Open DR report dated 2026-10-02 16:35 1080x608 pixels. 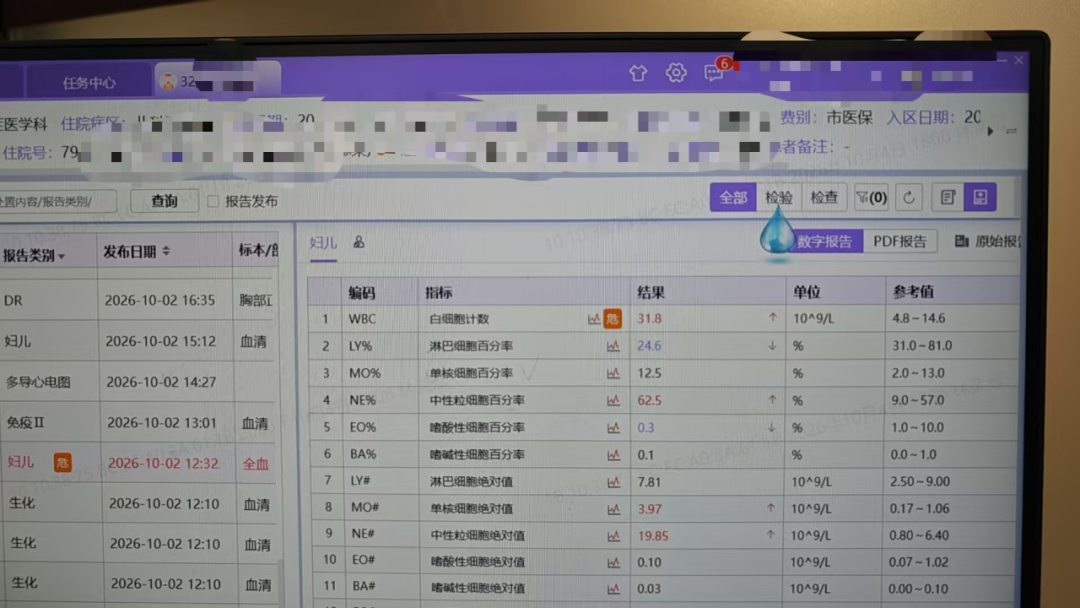coord(138,300)
